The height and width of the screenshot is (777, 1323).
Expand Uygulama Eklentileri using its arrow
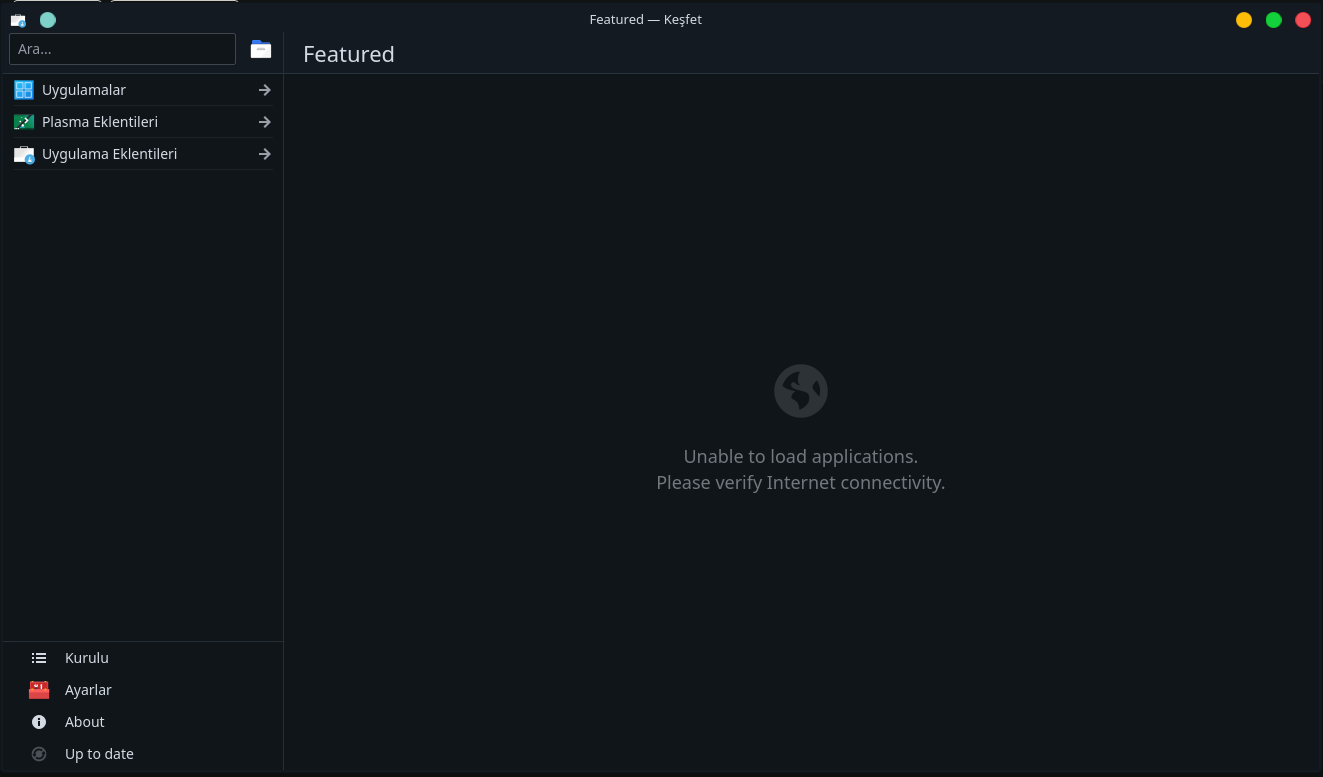click(x=264, y=154)
